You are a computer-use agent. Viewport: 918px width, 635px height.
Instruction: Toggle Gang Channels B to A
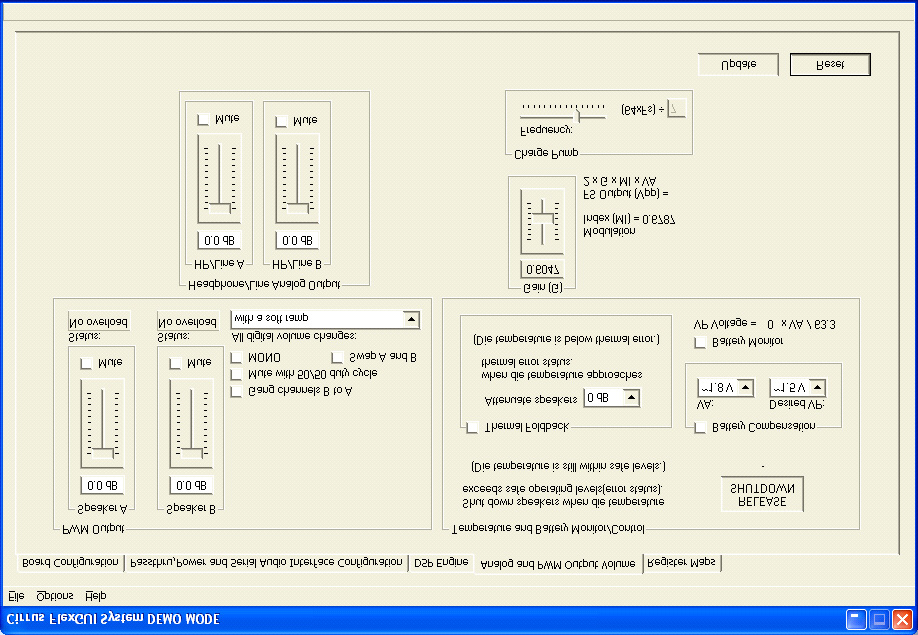(x=234, y=391)
